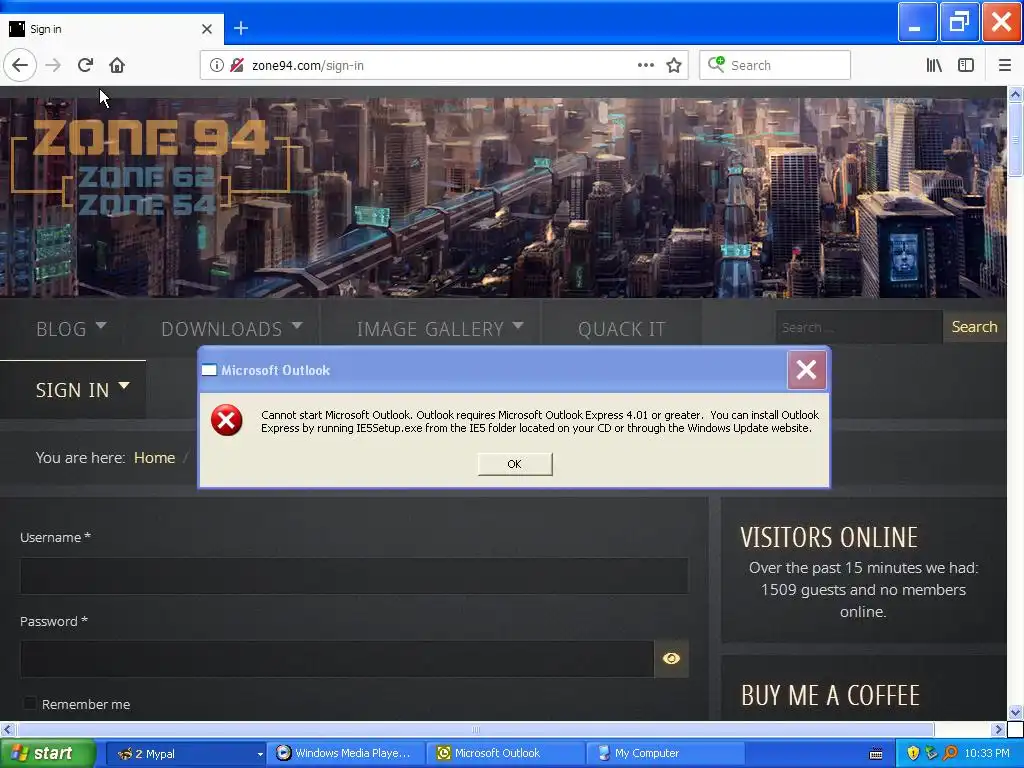Open a new tab with the plus icon
The width and height of the screenshot is (1024, 768).
(241, 28)
